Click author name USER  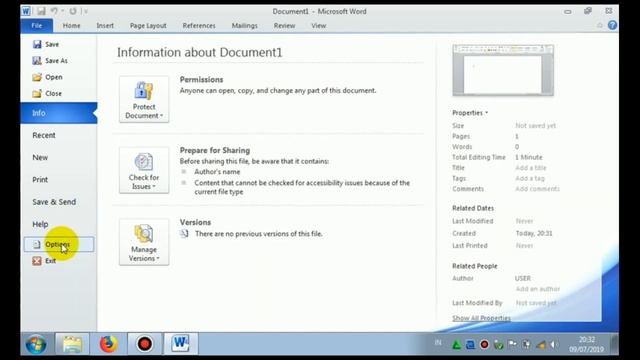point(522,278)
